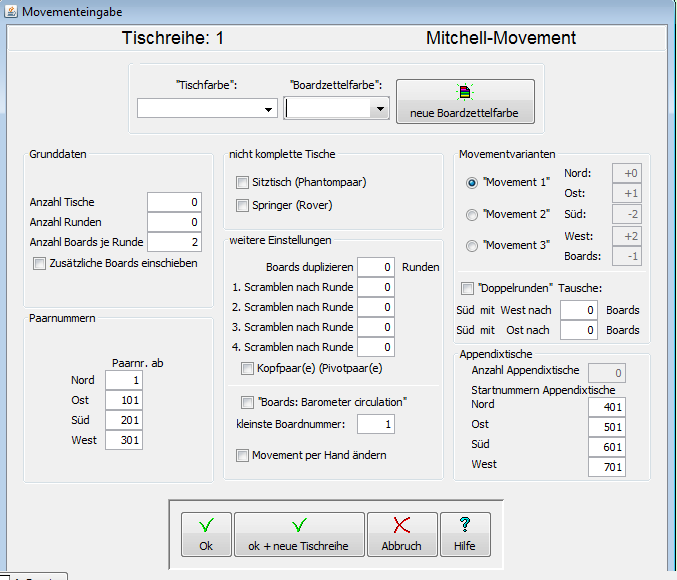This screenshot has width=677, height=580.
Task: Click Paarnummern Süd field with value 201
Action: coord(124,420)
